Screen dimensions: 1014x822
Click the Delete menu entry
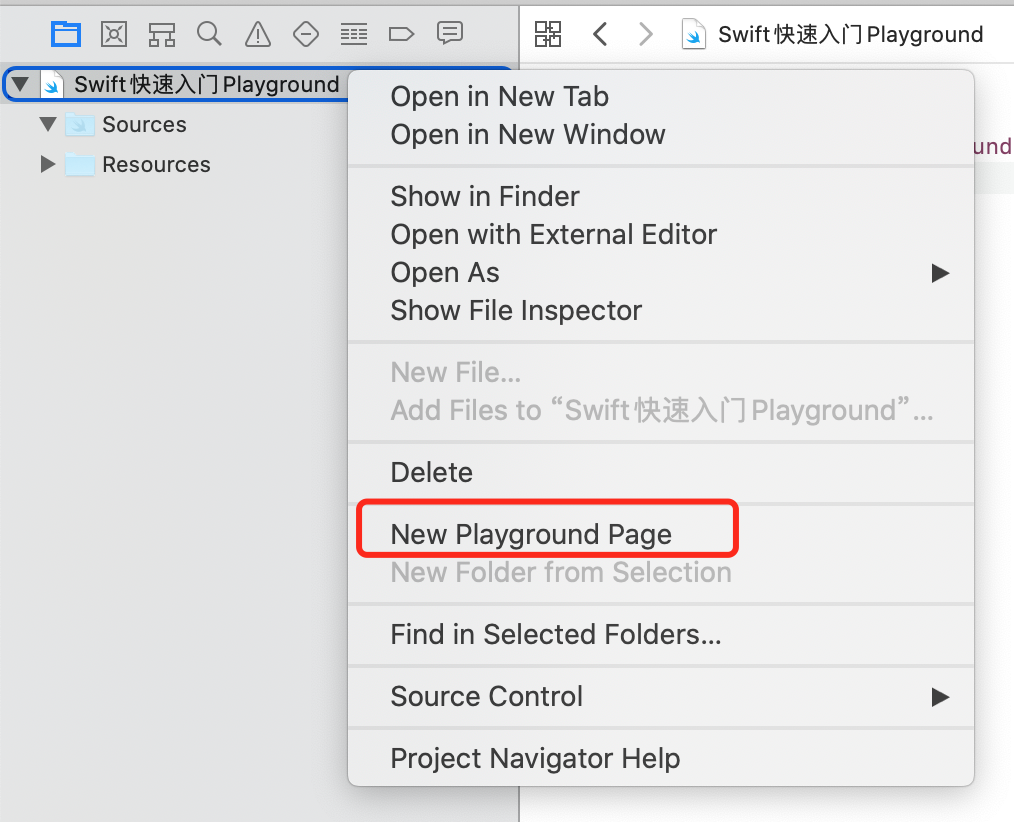pos(431,472)
